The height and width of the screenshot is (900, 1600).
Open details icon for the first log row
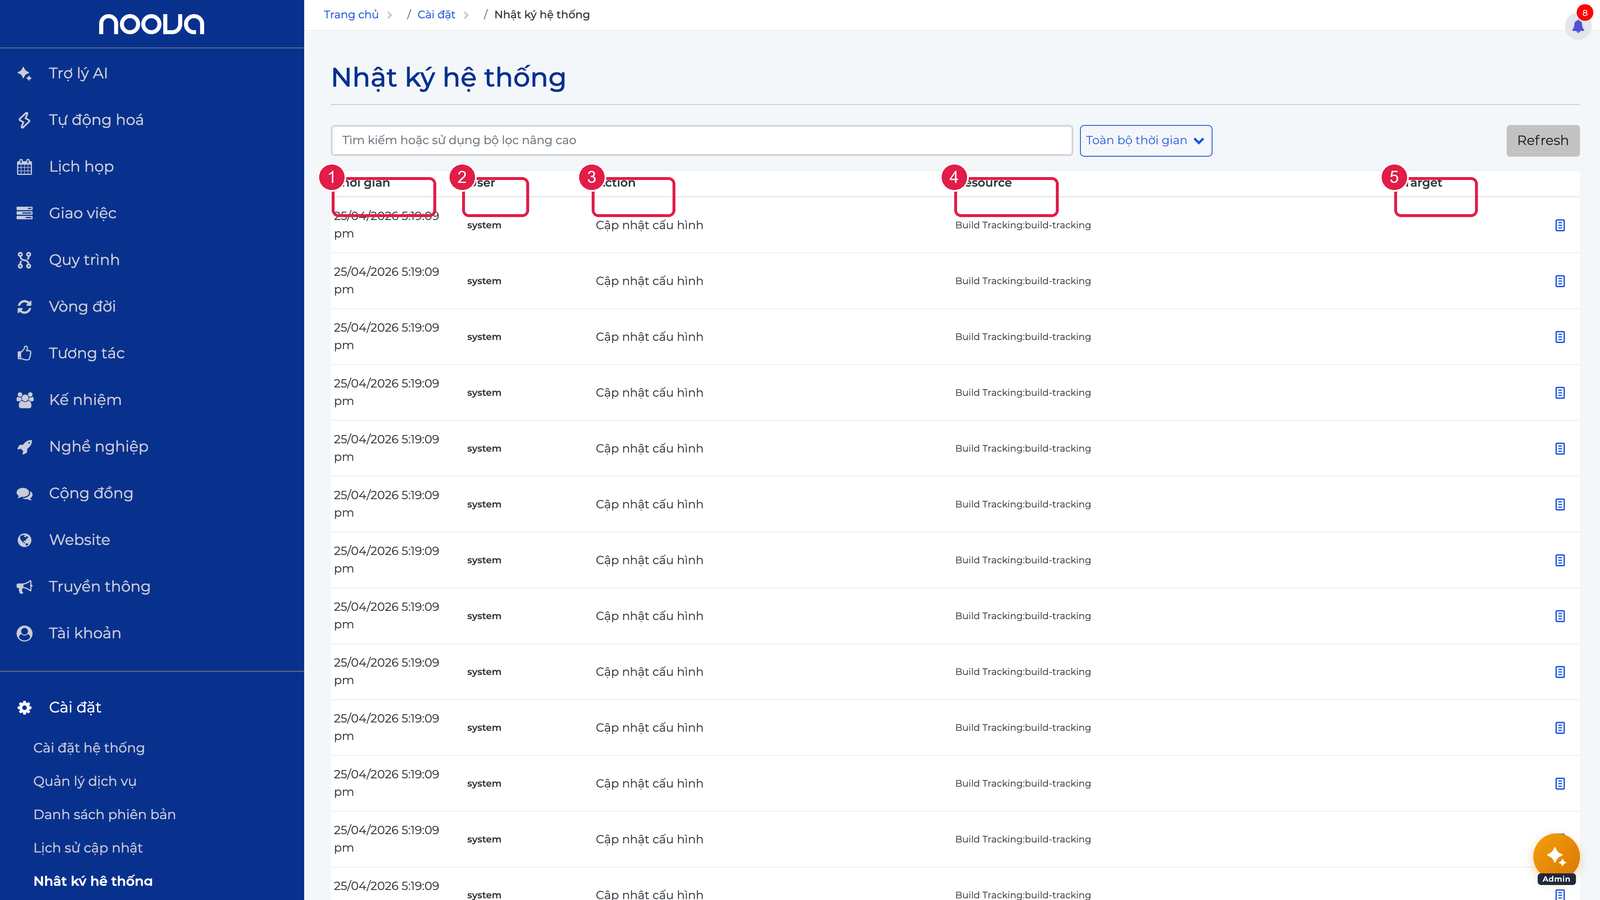coord(1560,225)
